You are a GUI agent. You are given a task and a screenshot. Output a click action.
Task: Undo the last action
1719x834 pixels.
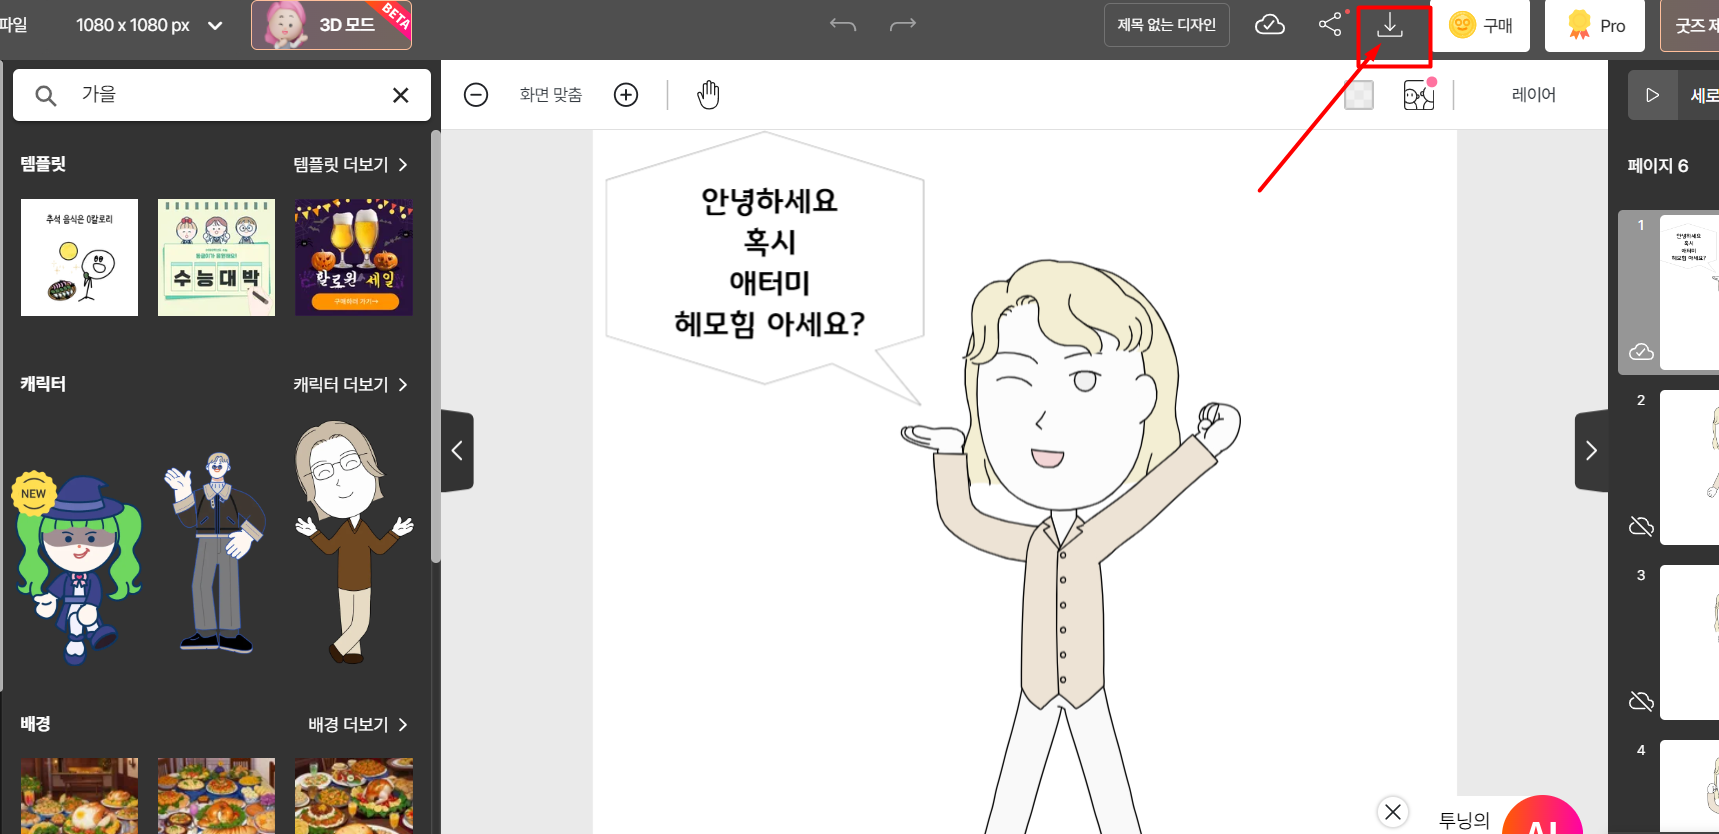843,24
